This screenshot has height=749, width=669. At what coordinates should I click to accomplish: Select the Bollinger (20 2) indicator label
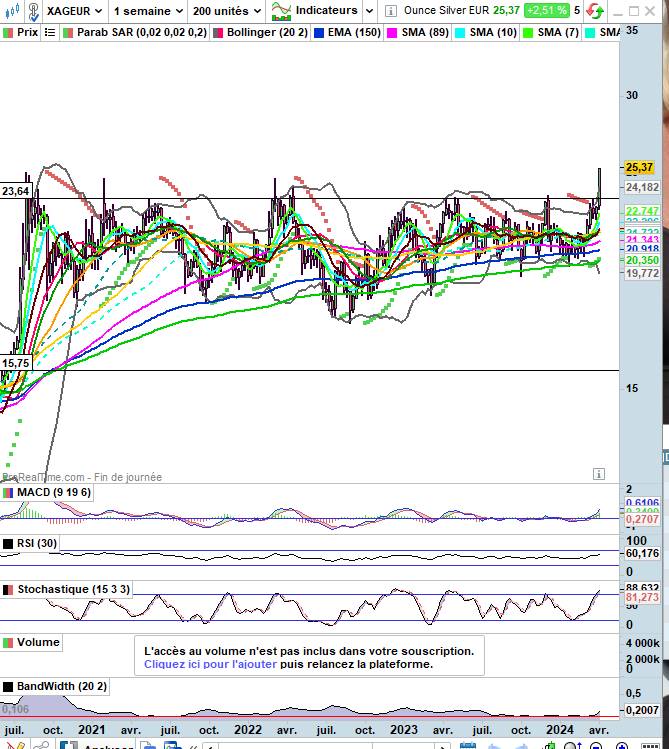pos(267,32)
